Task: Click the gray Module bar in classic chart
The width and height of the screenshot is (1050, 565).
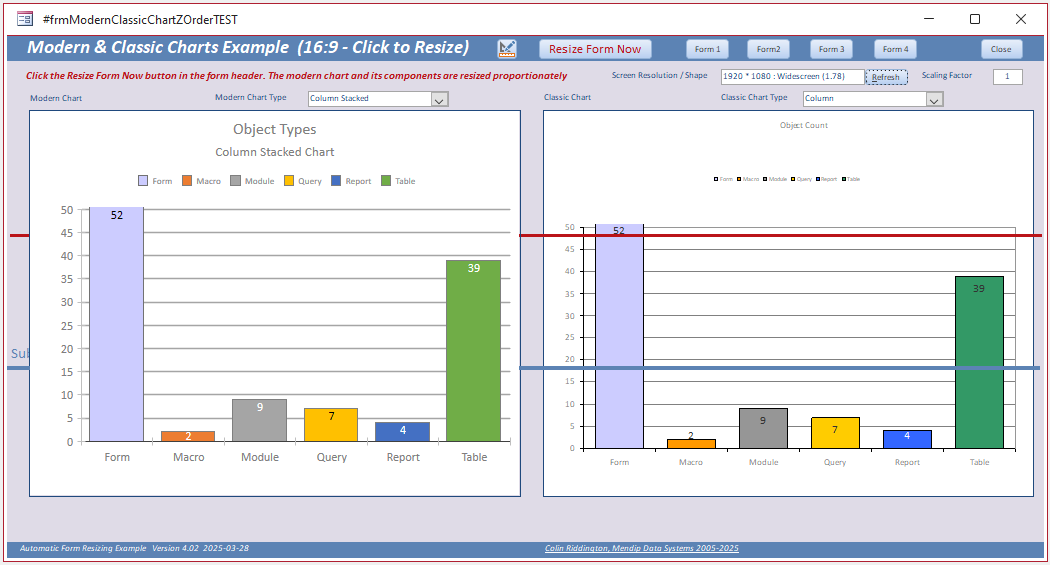Action: 763,428
